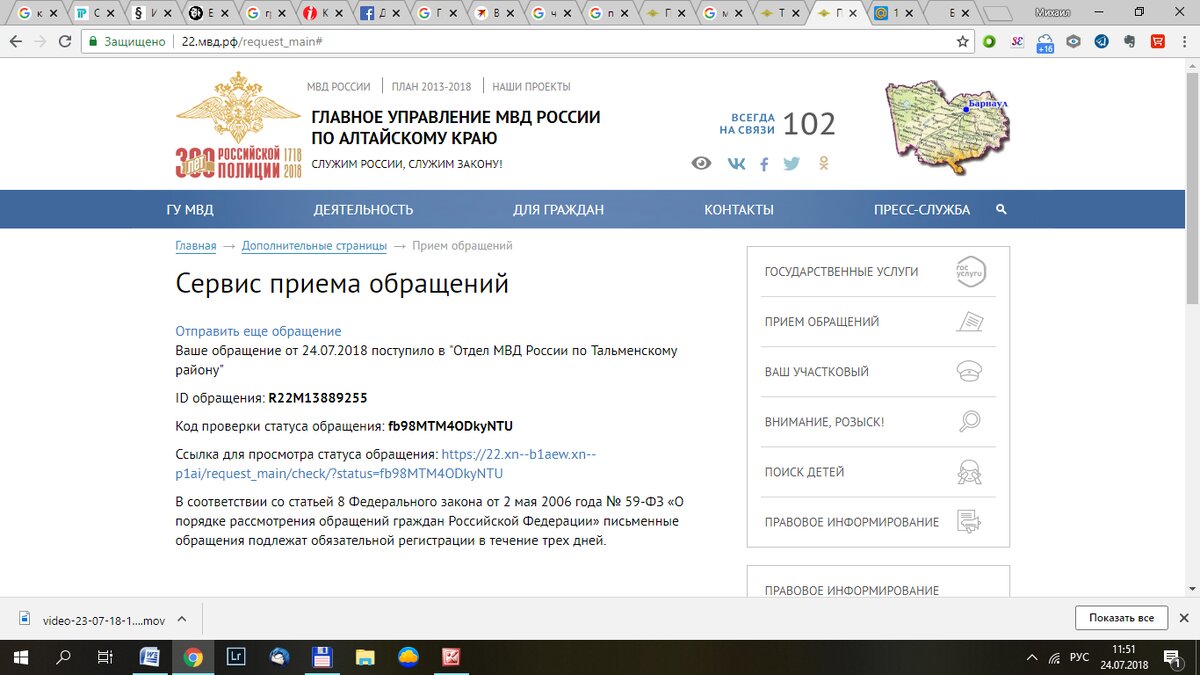The width and height of the screenshot is (1200, 675).
Task: Click the eye icon for visually impaired version
Action: click(702, 162)
